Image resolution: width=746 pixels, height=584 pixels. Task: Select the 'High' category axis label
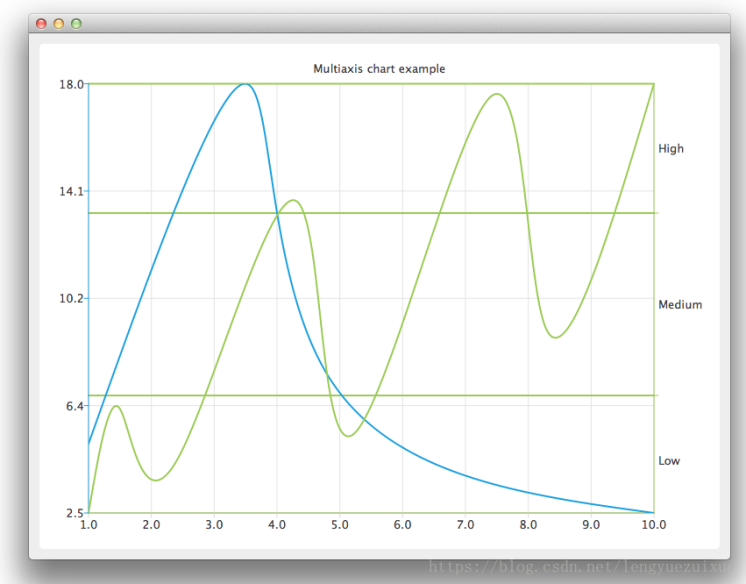[x=671, y=149]
